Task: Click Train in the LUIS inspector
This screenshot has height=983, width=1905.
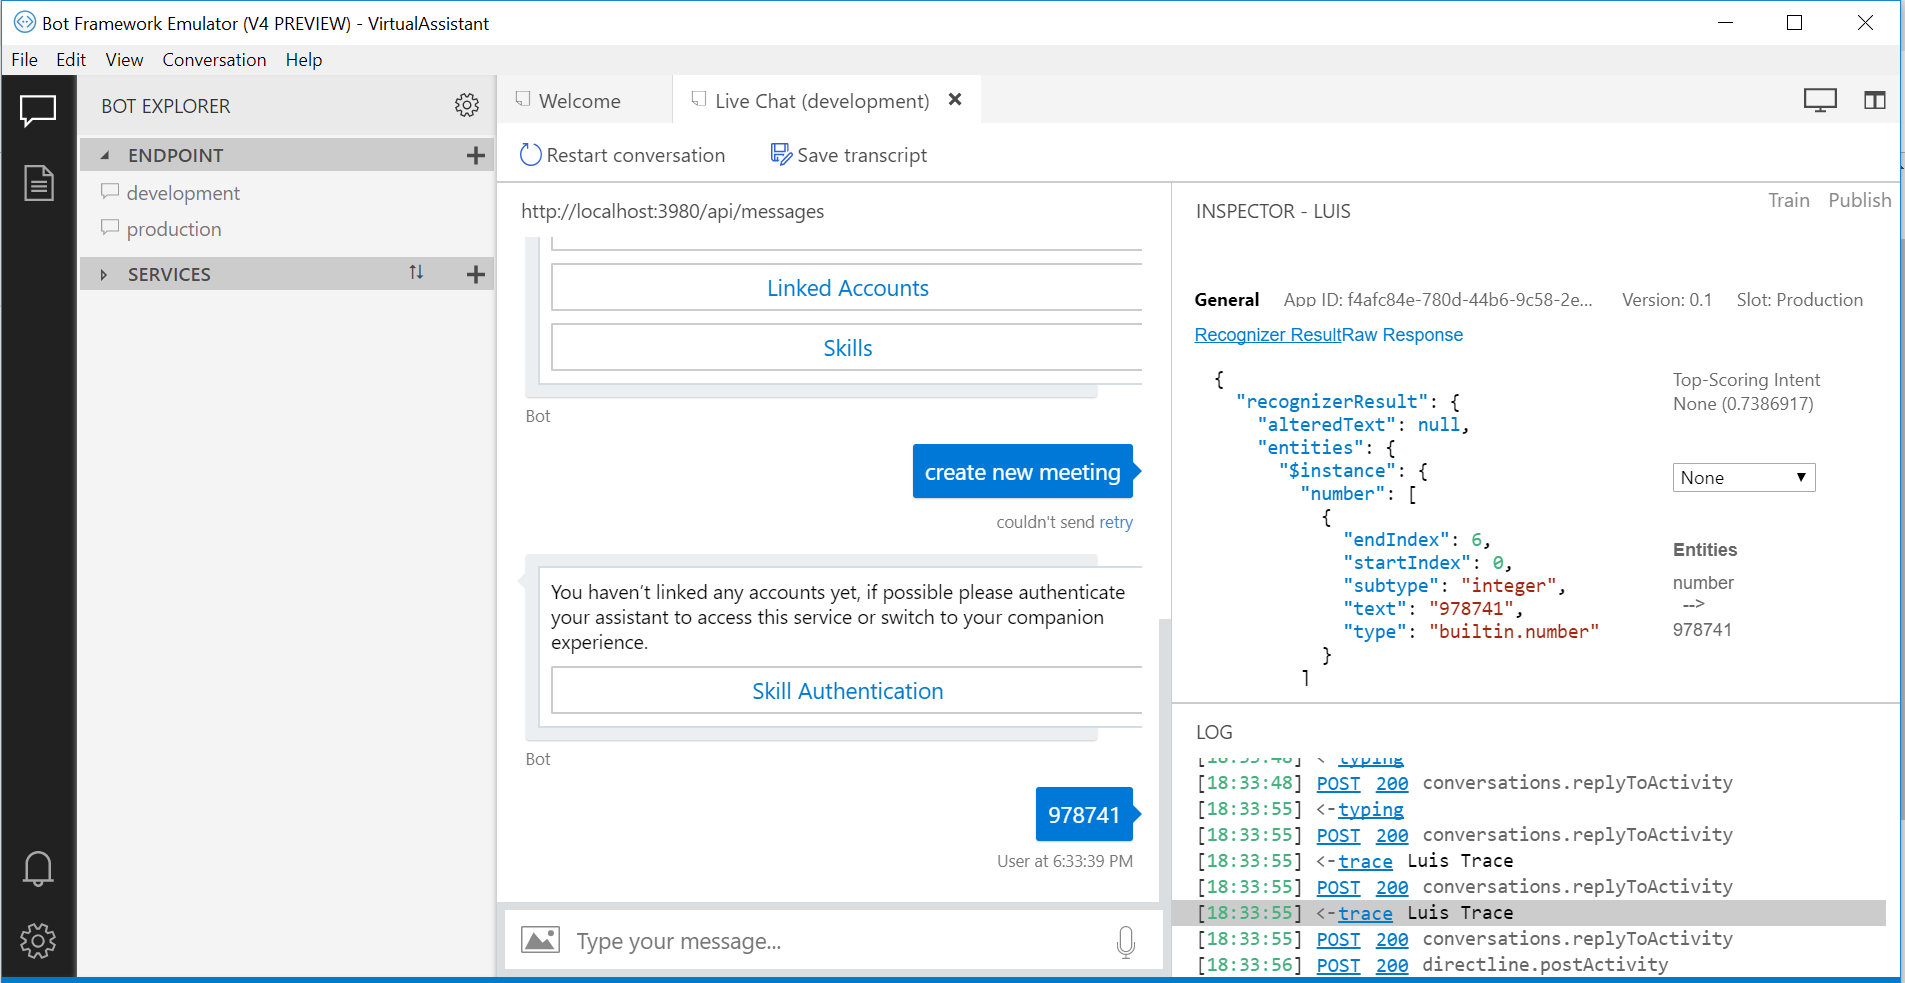Action: tap(1789, 200)
